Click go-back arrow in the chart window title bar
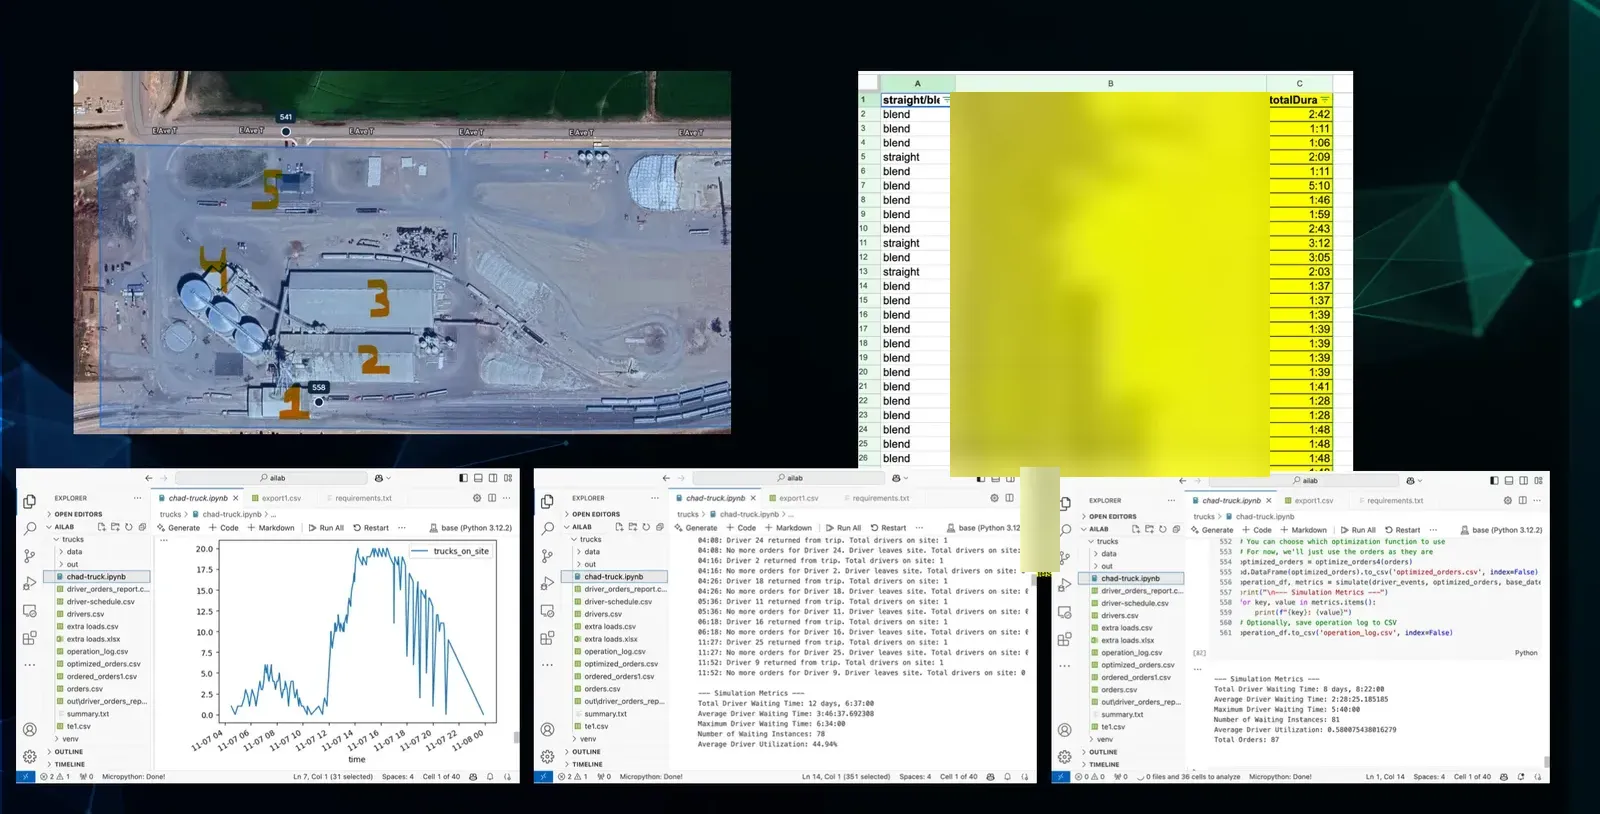 pos(149,478)
